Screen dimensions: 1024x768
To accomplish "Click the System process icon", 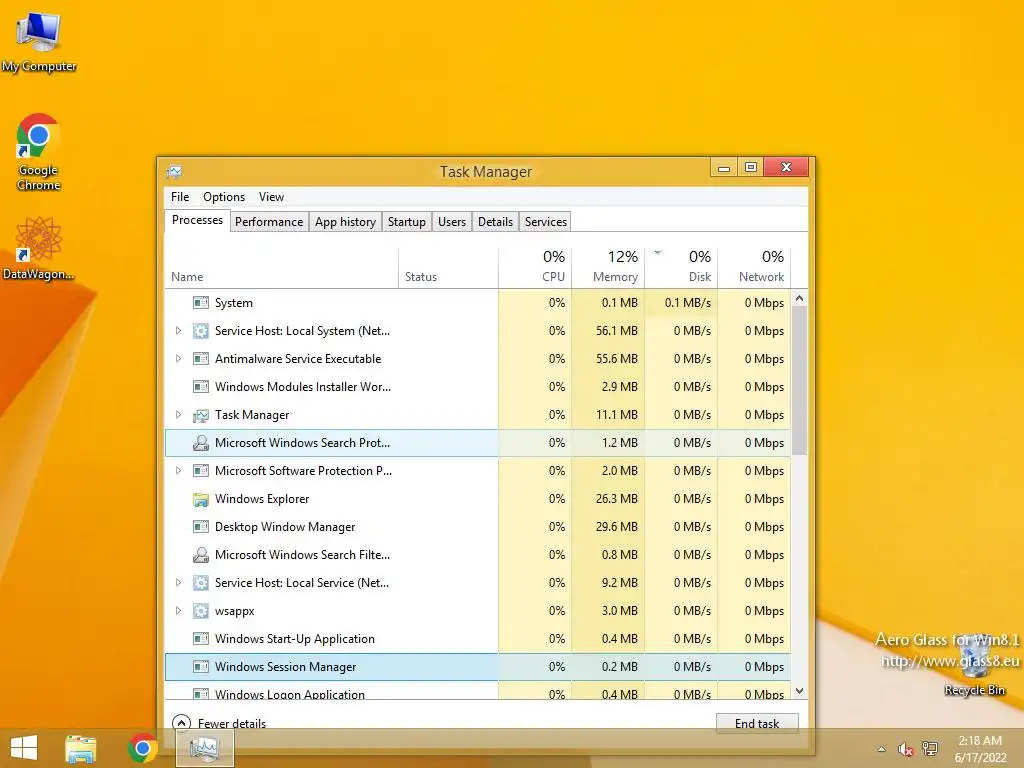I will (200, 302).
